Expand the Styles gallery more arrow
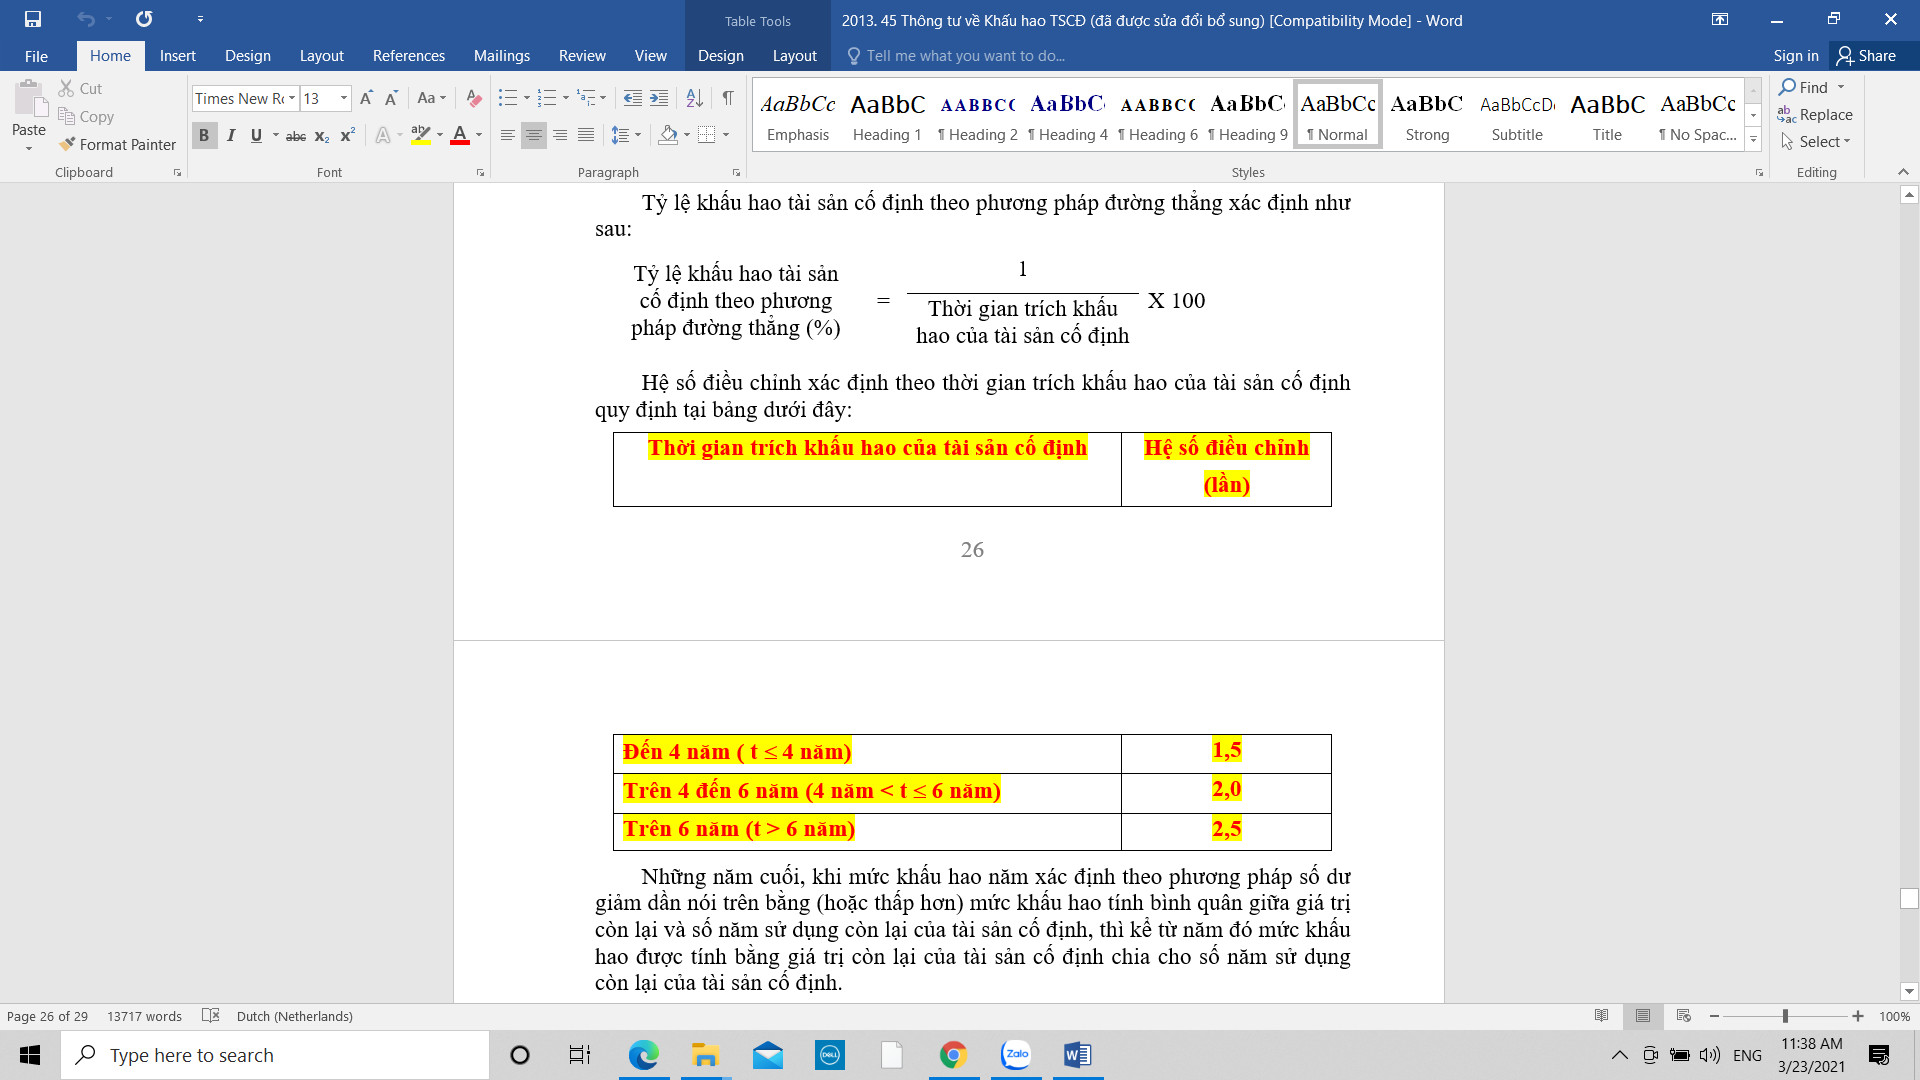This screenshot has width=1920, height=1080. click(1753, 141)
